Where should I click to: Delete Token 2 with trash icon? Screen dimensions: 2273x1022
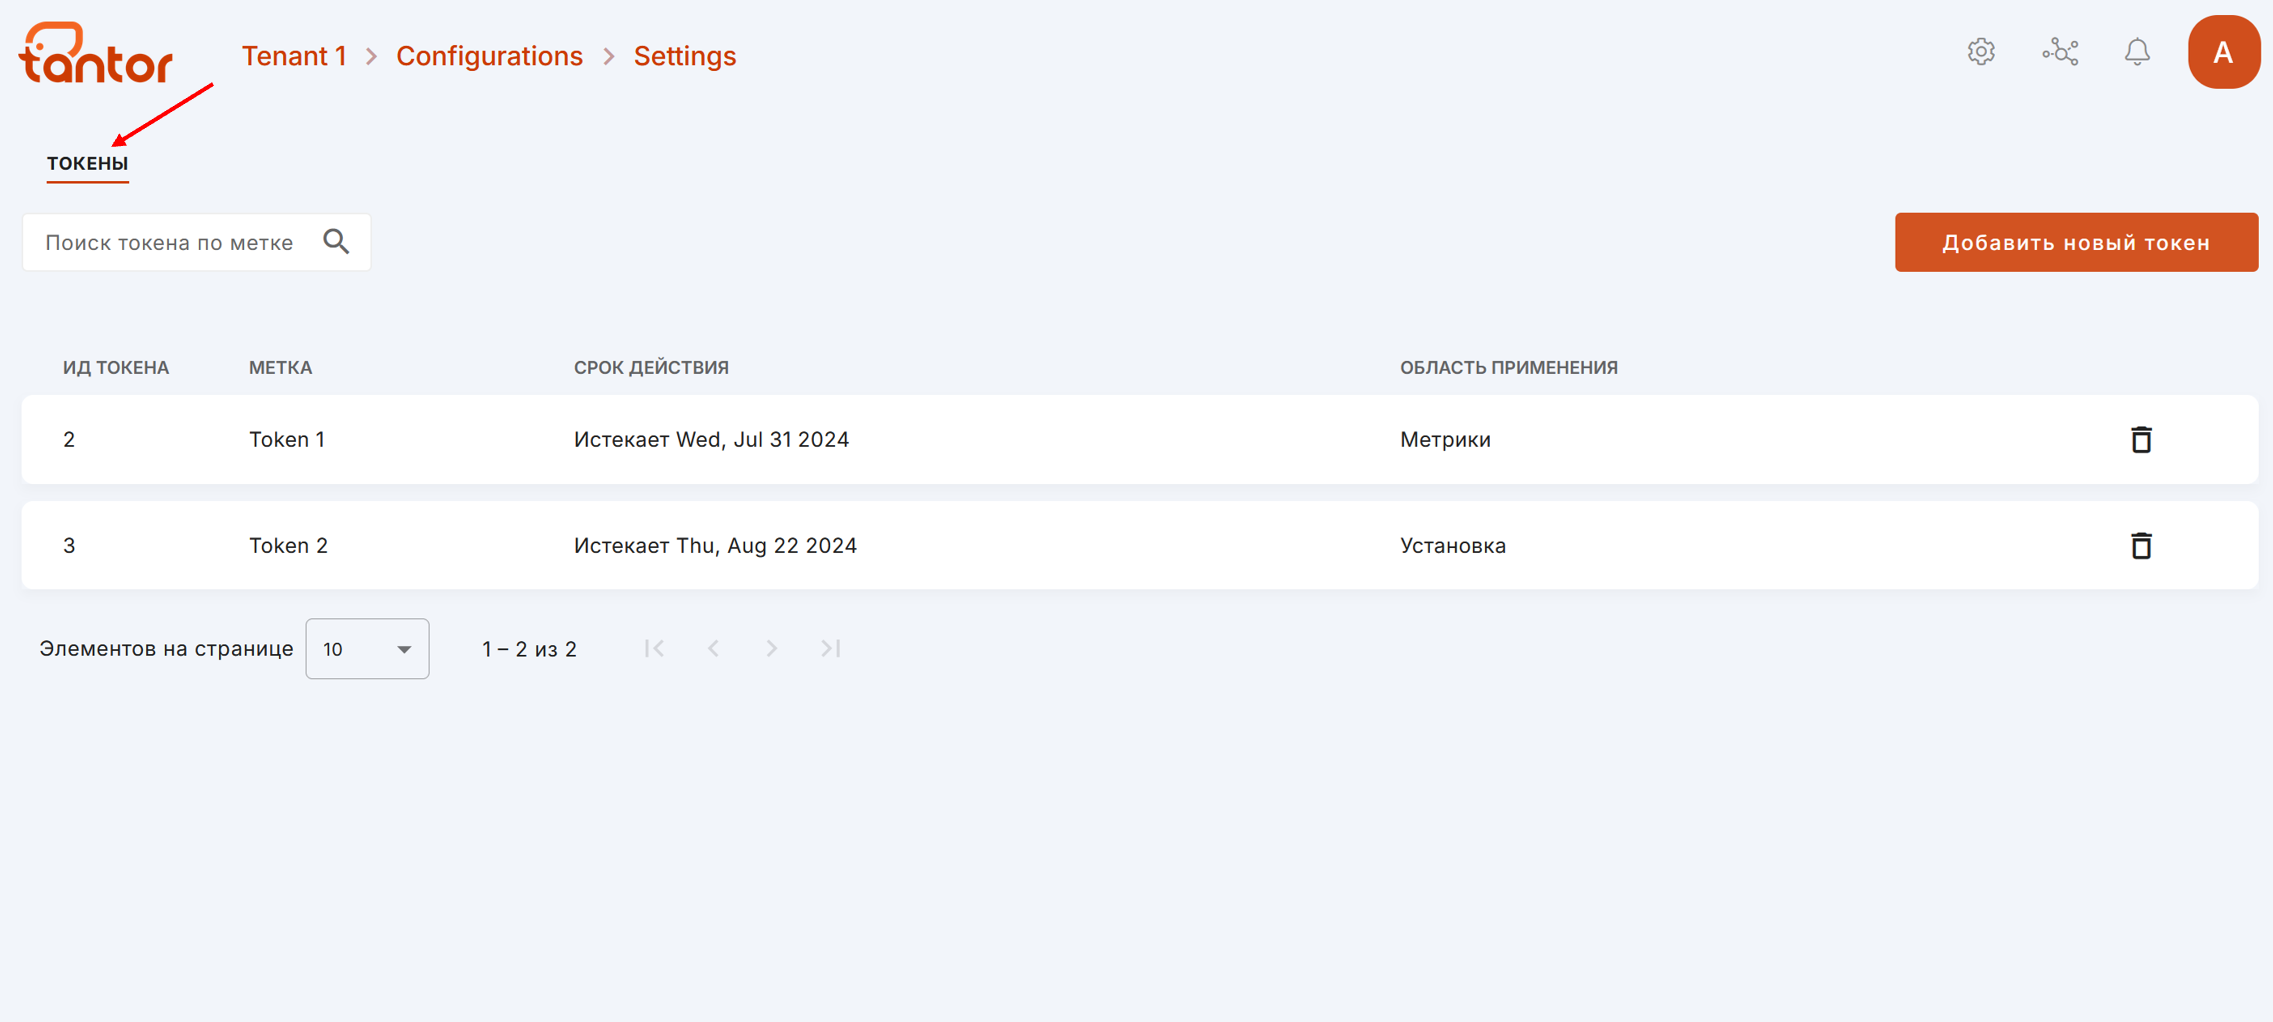tap(2141, 546)
